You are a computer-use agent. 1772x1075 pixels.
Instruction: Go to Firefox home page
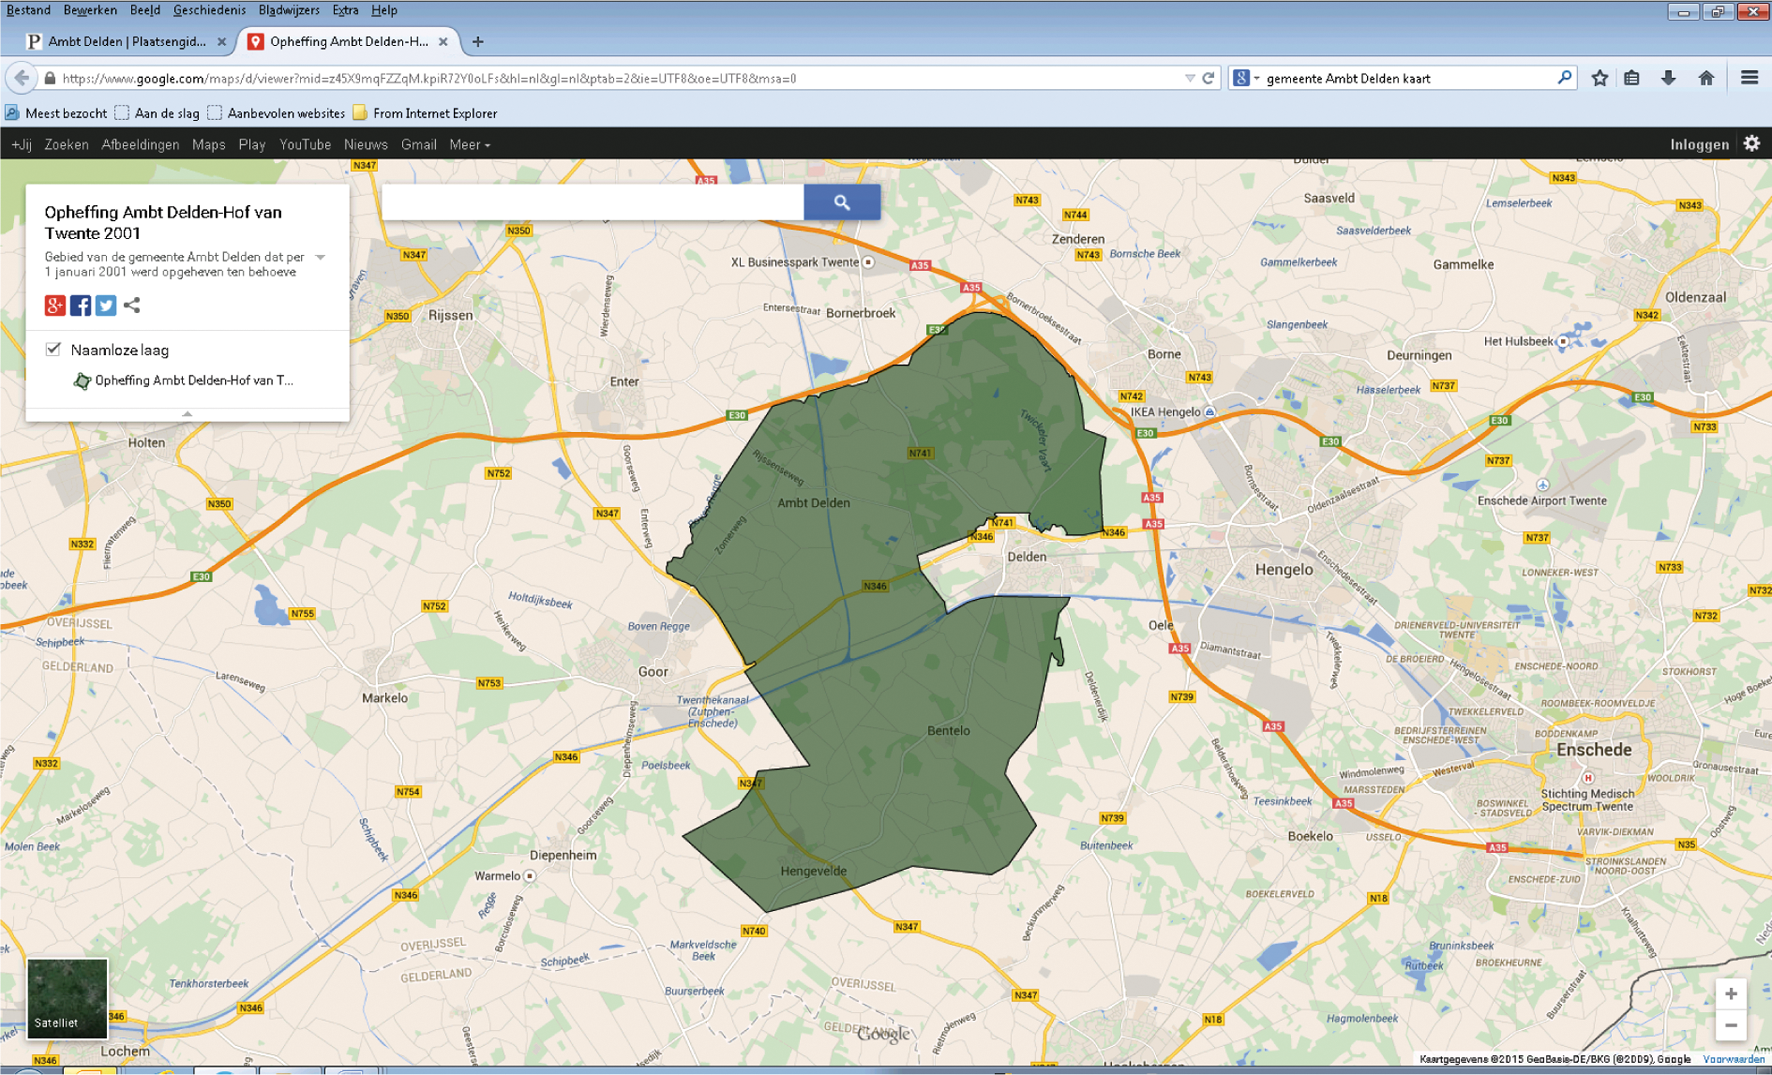(1706, 78)
